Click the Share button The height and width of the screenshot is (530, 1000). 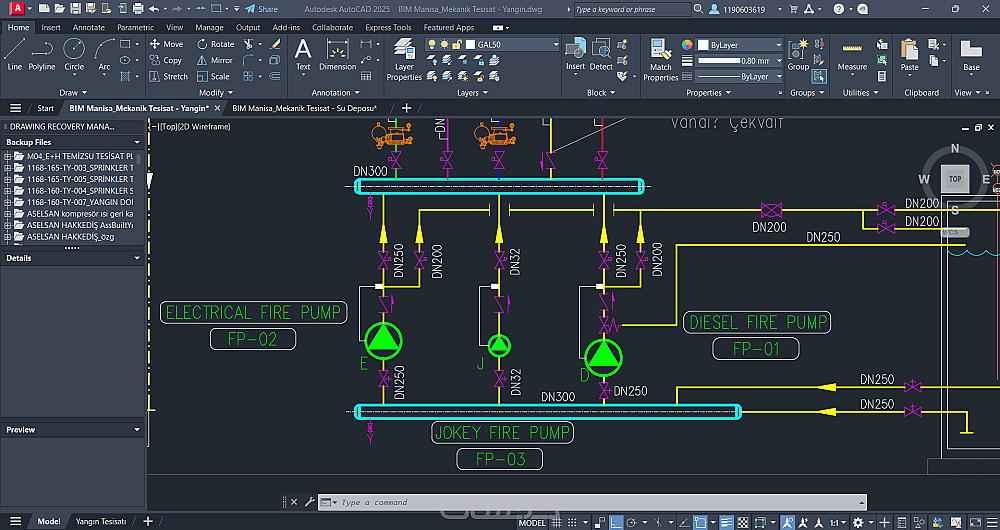(262, 9)
